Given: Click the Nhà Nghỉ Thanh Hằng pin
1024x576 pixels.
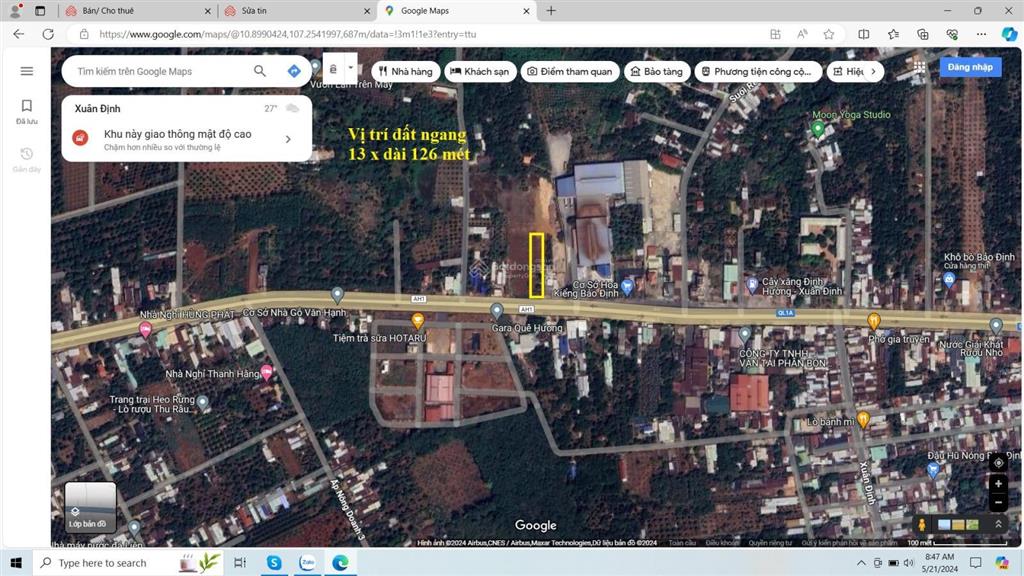Looking at the screenshot, I should pyautogui.click(x=266, y=372).
